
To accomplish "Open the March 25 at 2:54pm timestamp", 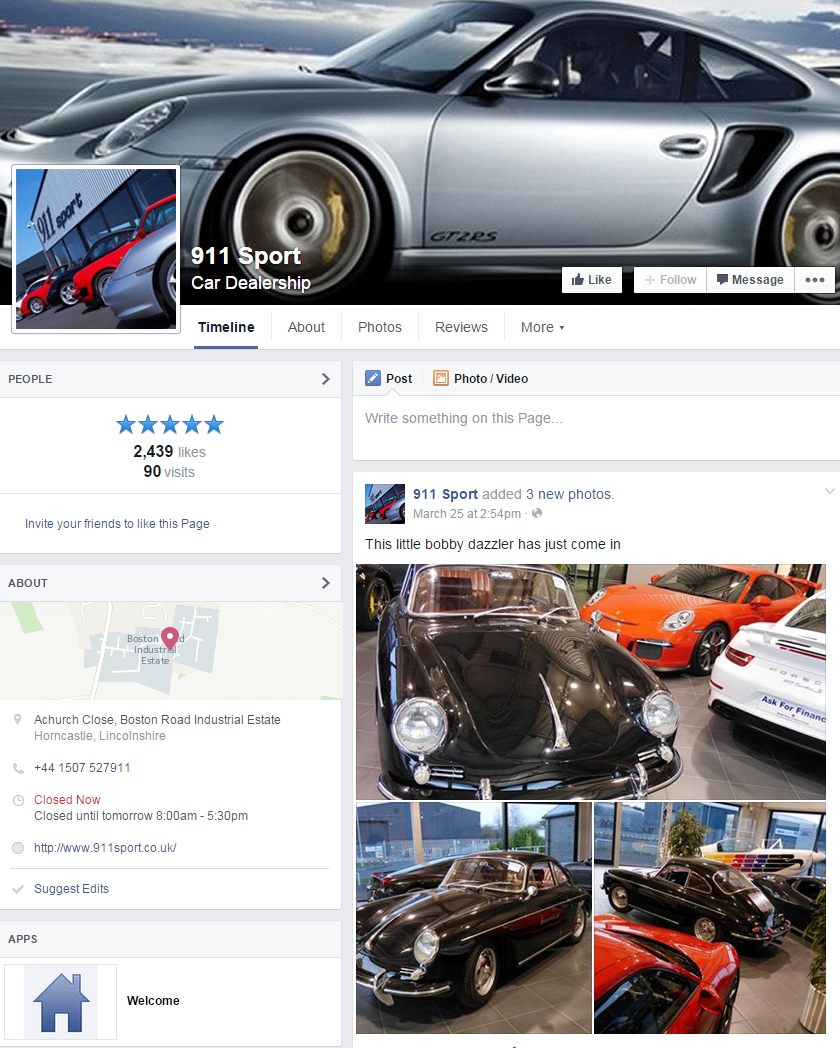I will pyautogui.click(x=466, y=514).
